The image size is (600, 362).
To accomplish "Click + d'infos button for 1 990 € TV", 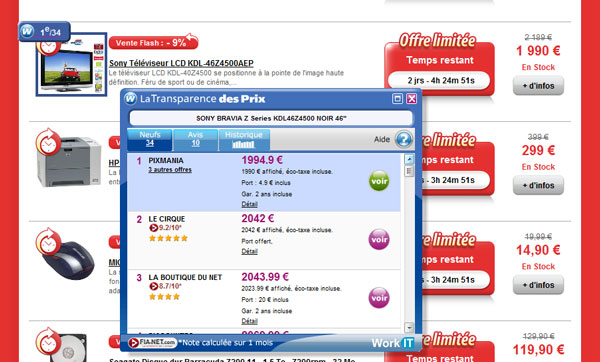I will tap(538, 86).
